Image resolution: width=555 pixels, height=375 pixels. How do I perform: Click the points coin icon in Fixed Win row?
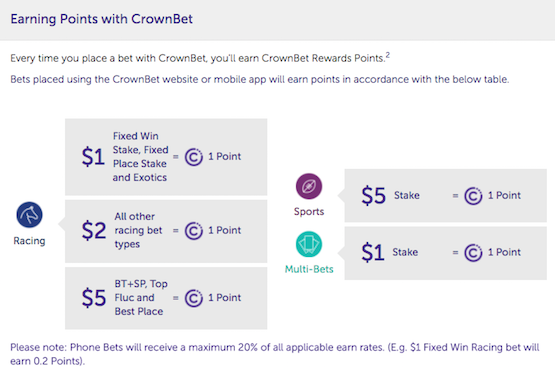(x=194, y=157)
